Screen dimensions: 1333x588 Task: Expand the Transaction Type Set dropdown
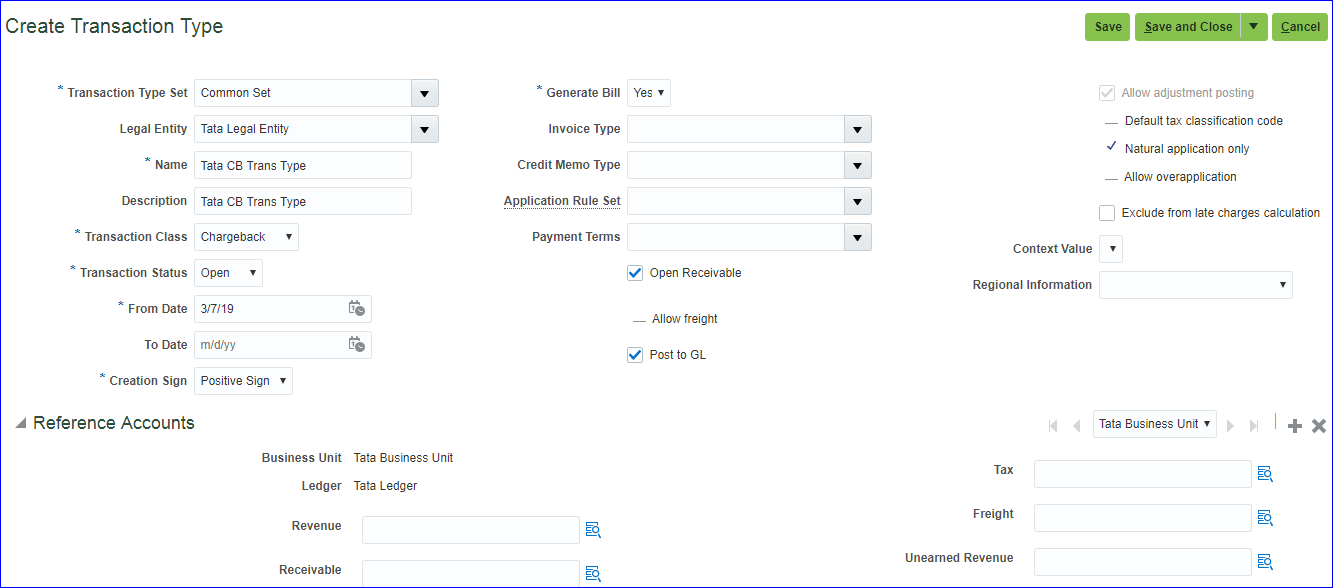click(x=424, y=93)
